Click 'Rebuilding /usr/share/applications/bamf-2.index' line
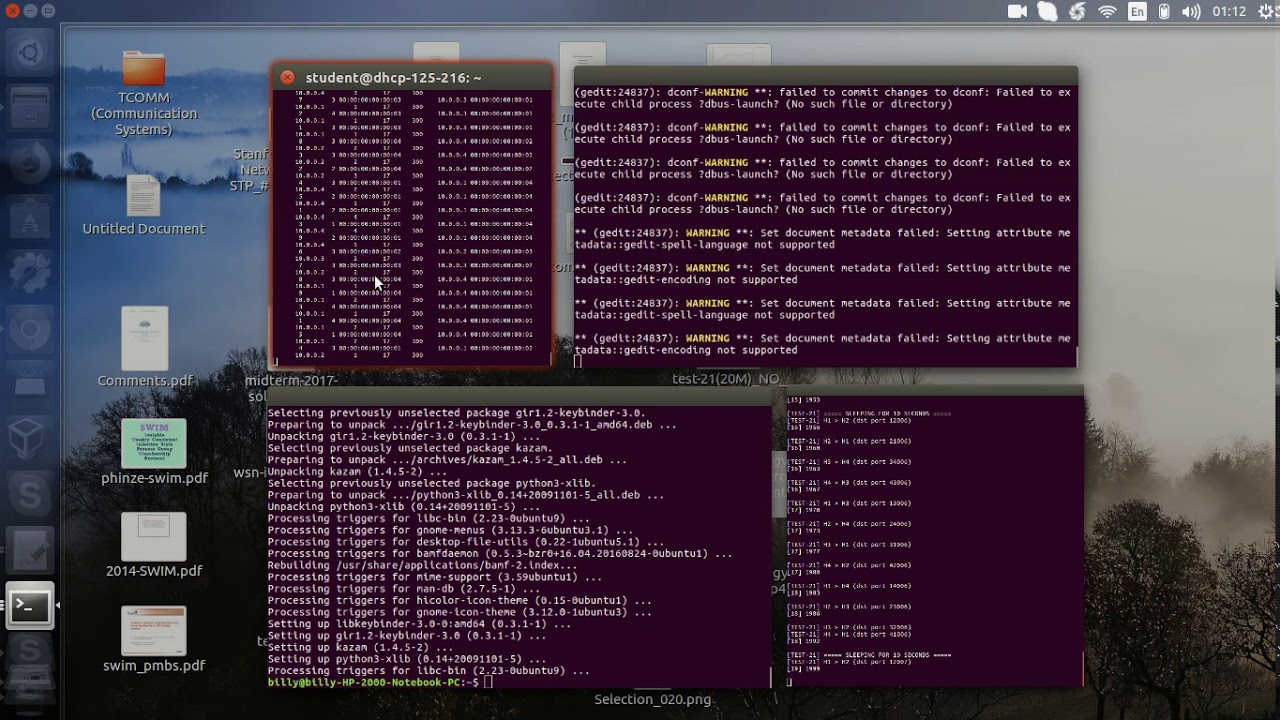Viewport: 1280px width, 720px height. 421,566
